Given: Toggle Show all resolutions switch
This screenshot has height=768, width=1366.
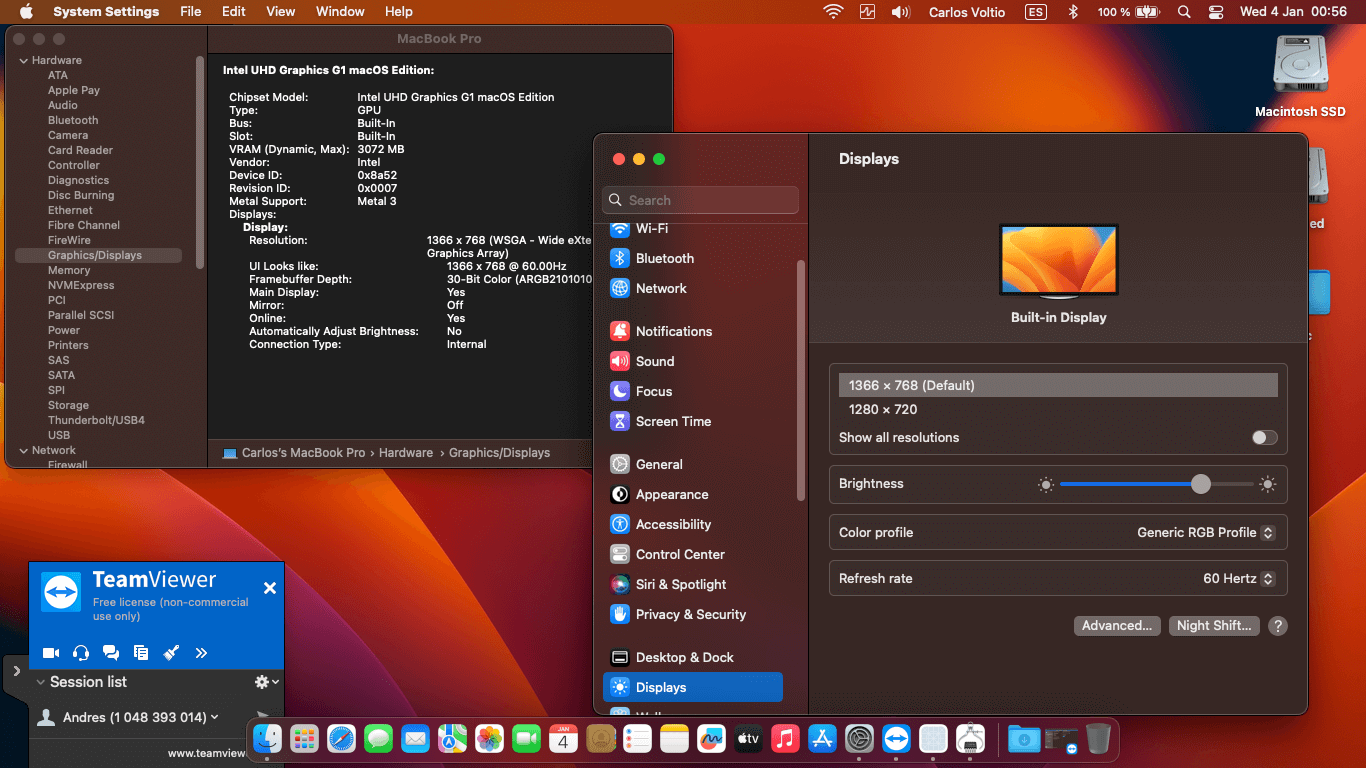Looking at the screenshot, I should click(x=1264, y=437).
